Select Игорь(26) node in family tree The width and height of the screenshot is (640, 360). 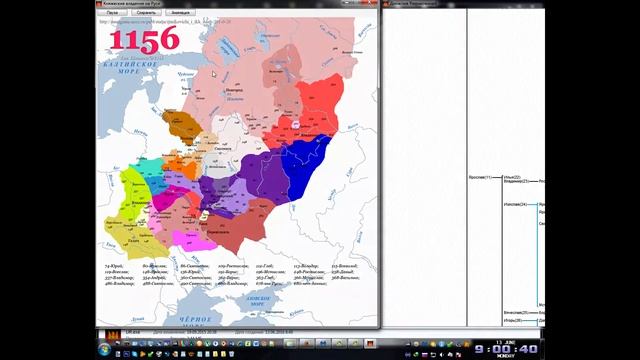513,320
